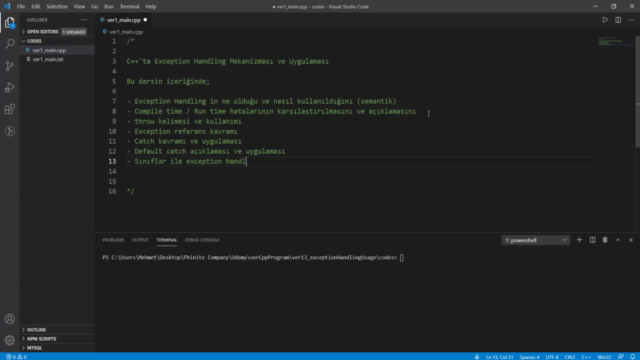Click inside the terminal prompt line
The height and width of the screenshot is (360, 640).
(x=253, y=258)
